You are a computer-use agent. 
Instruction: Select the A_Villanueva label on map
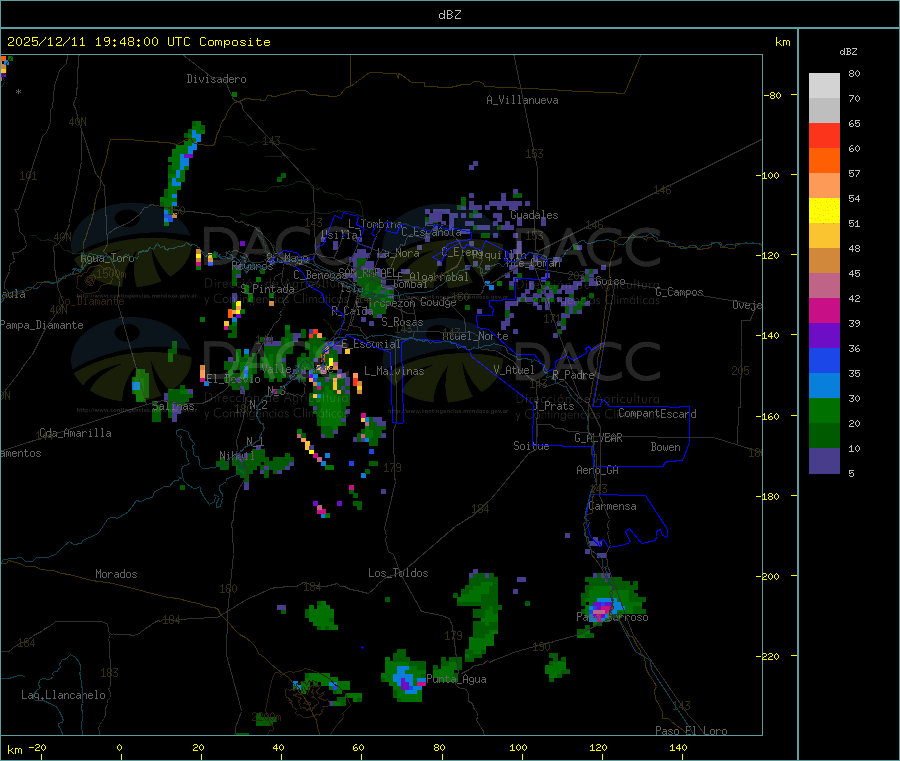[522, 100]
